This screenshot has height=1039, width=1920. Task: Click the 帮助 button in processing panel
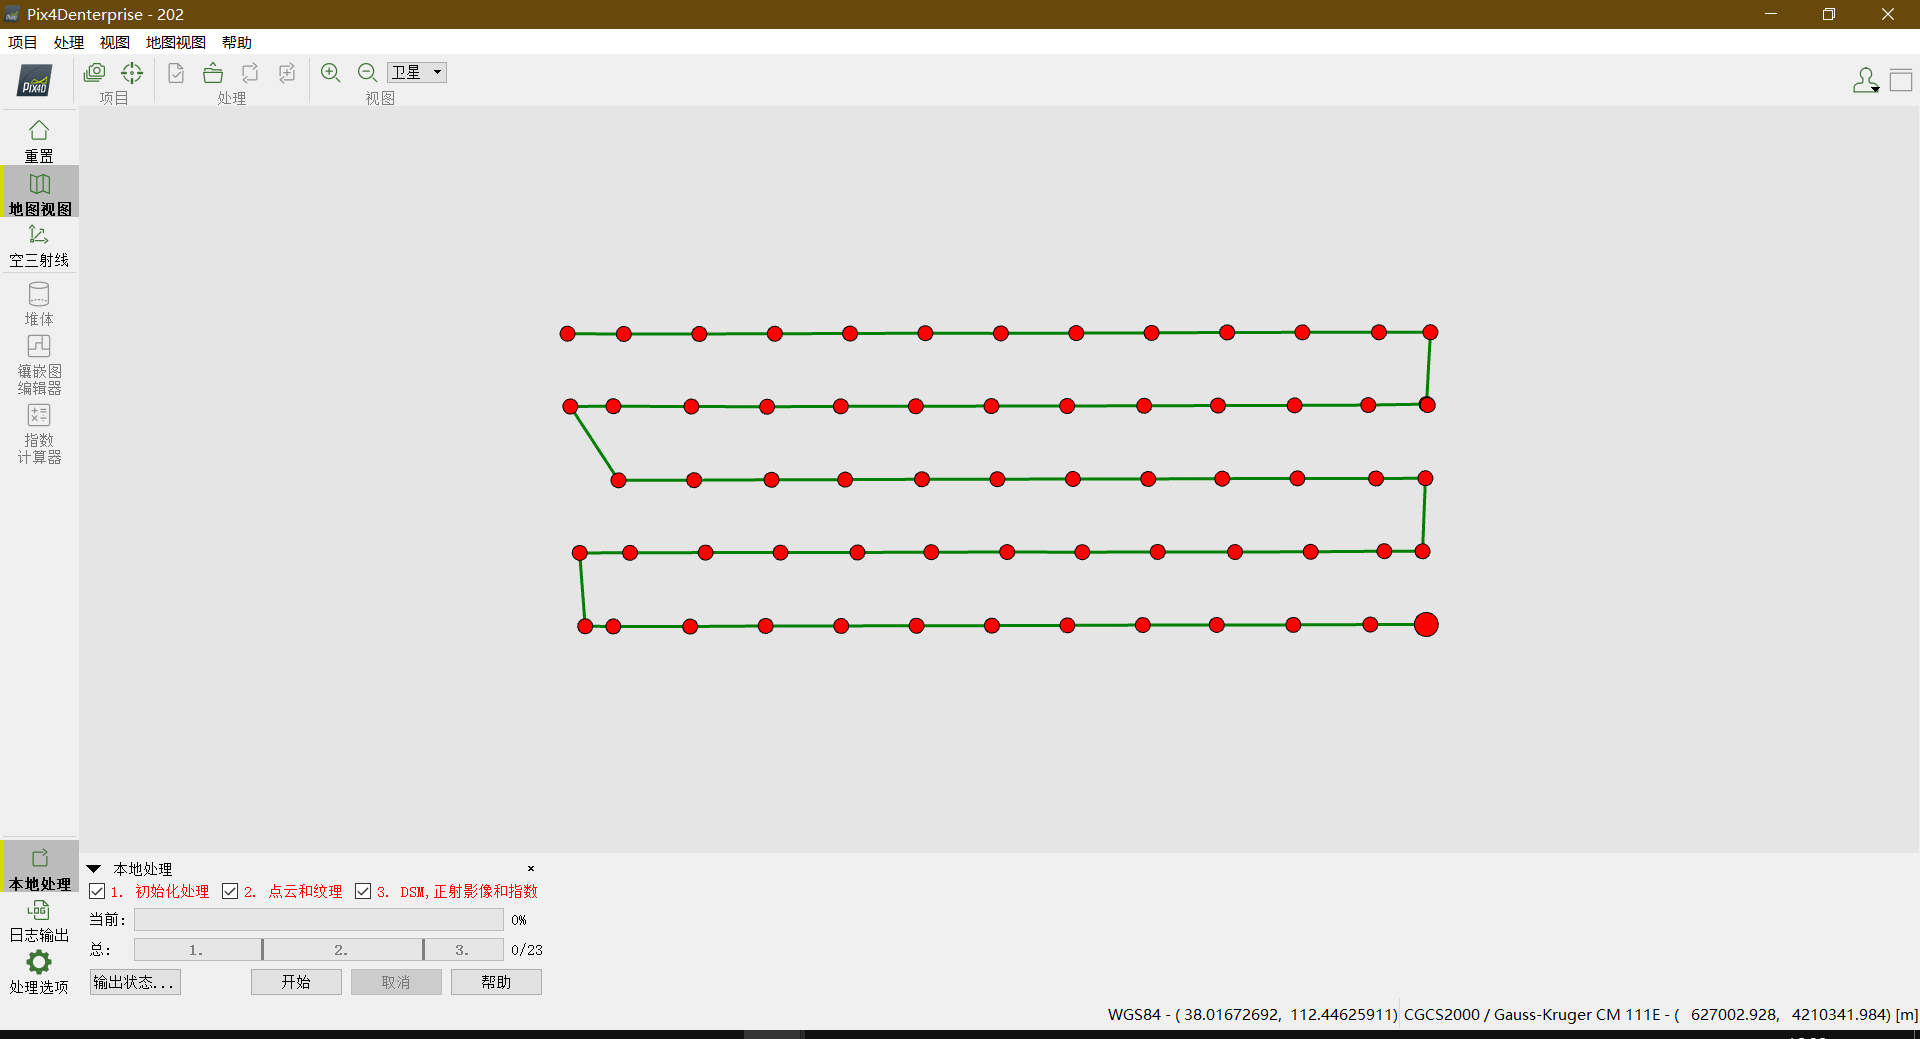pyautogui.click(x=496, y=982)
